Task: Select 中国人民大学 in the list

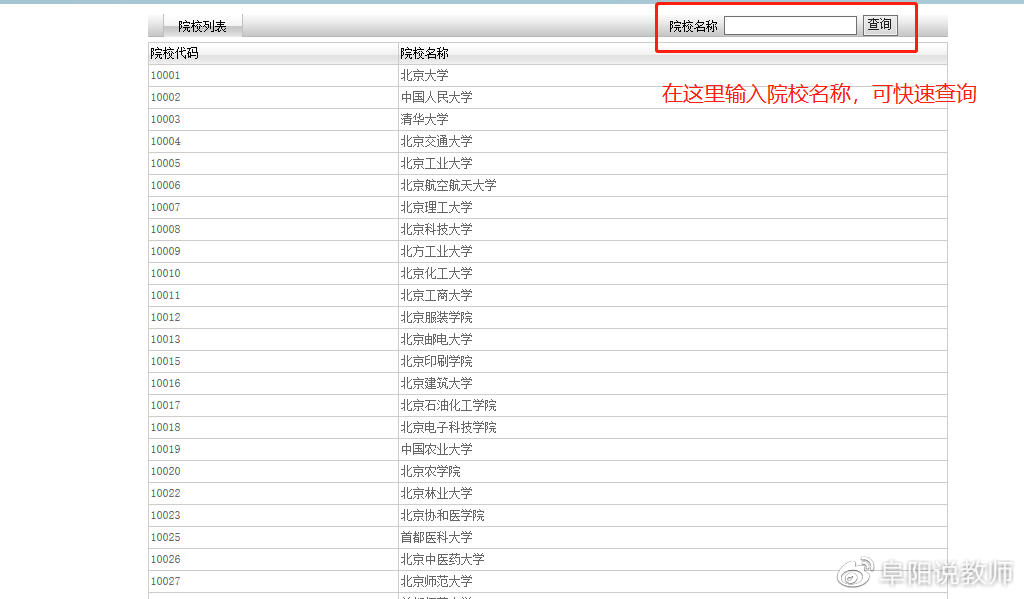Action: click(436, 97)
